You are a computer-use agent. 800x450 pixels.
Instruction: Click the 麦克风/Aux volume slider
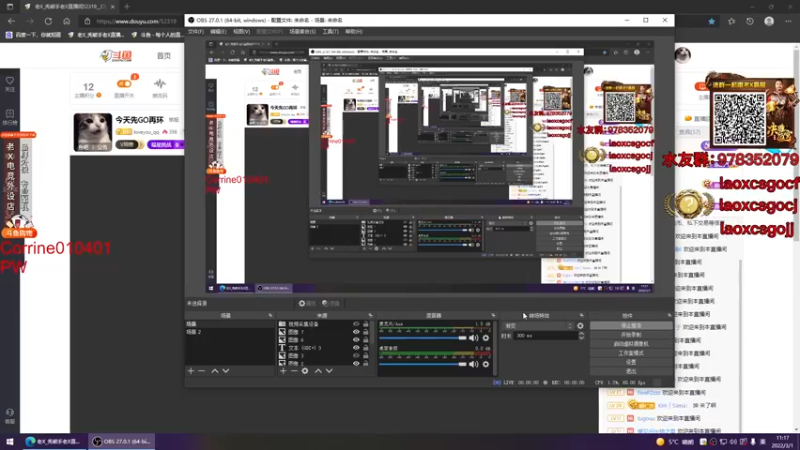pyautogui.click(x=423, y=338)
